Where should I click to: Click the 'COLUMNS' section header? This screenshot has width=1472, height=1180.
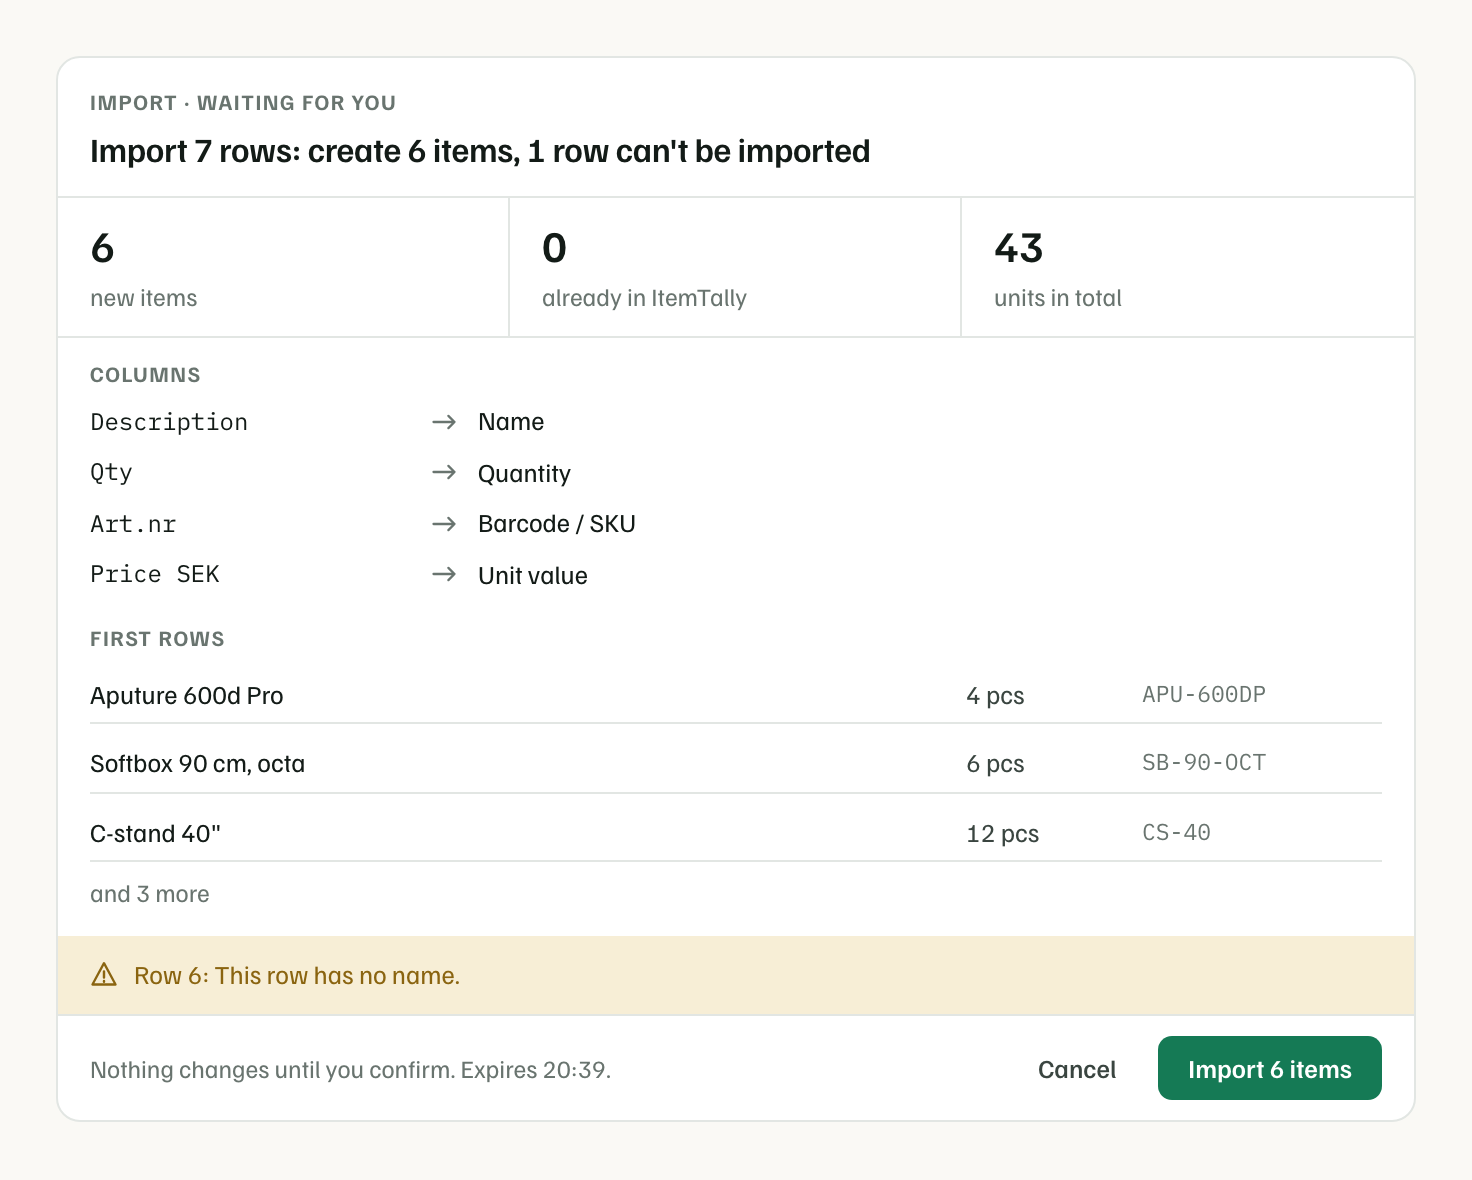145,375
